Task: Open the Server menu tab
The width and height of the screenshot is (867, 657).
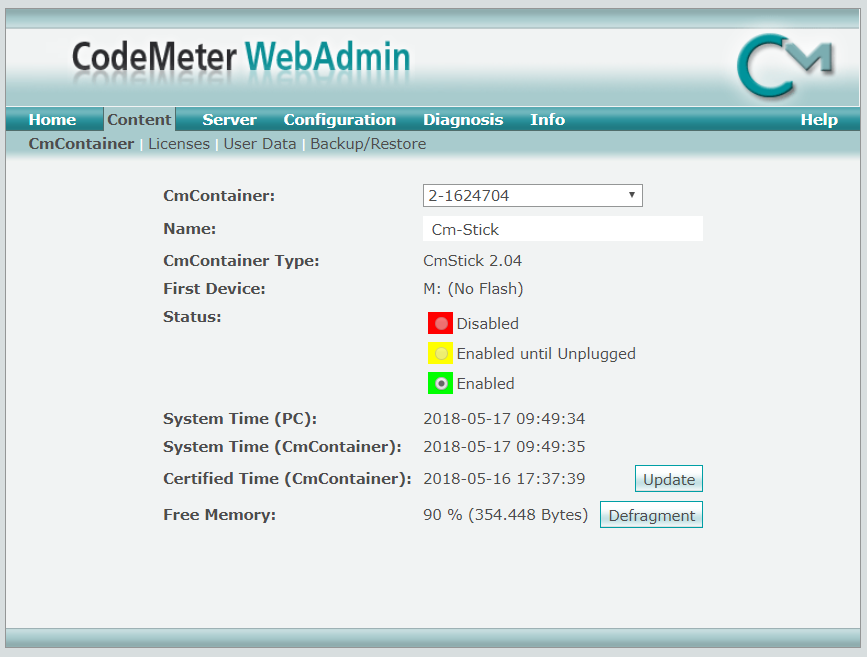Action: tap(229, 120)
